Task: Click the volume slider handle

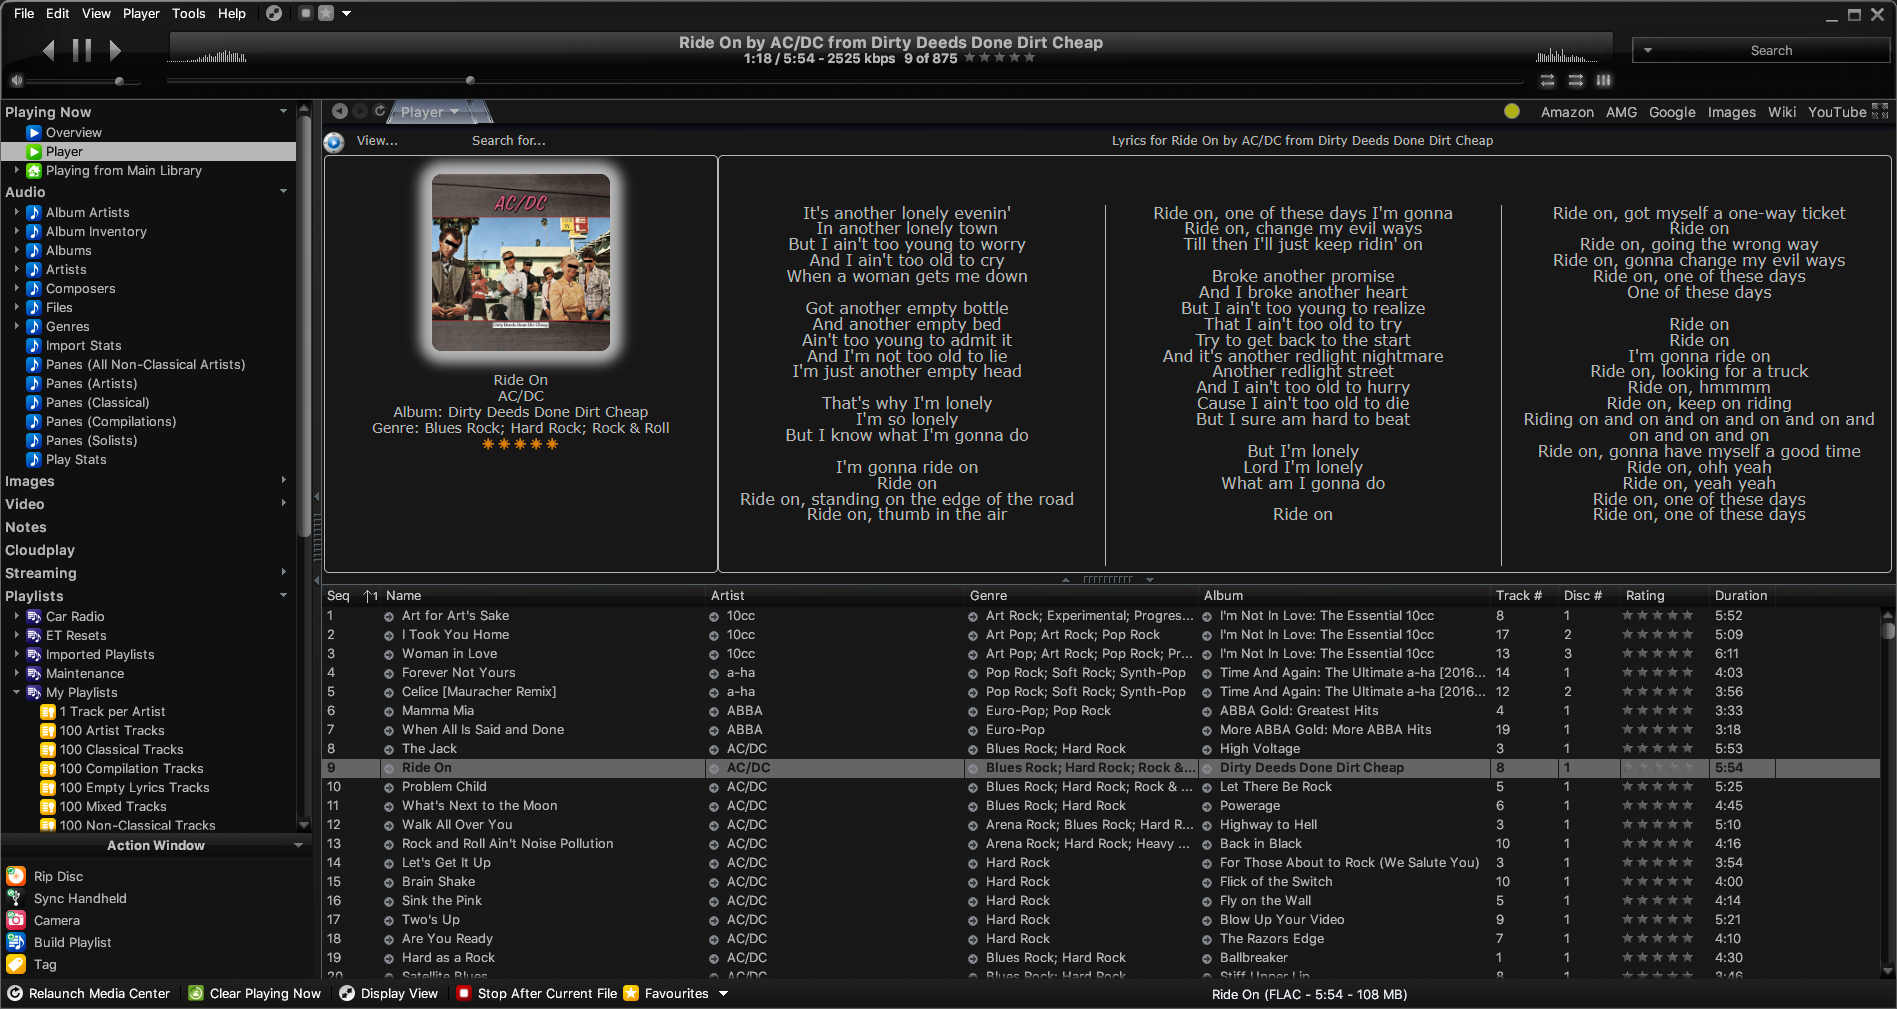Action: 119,81
